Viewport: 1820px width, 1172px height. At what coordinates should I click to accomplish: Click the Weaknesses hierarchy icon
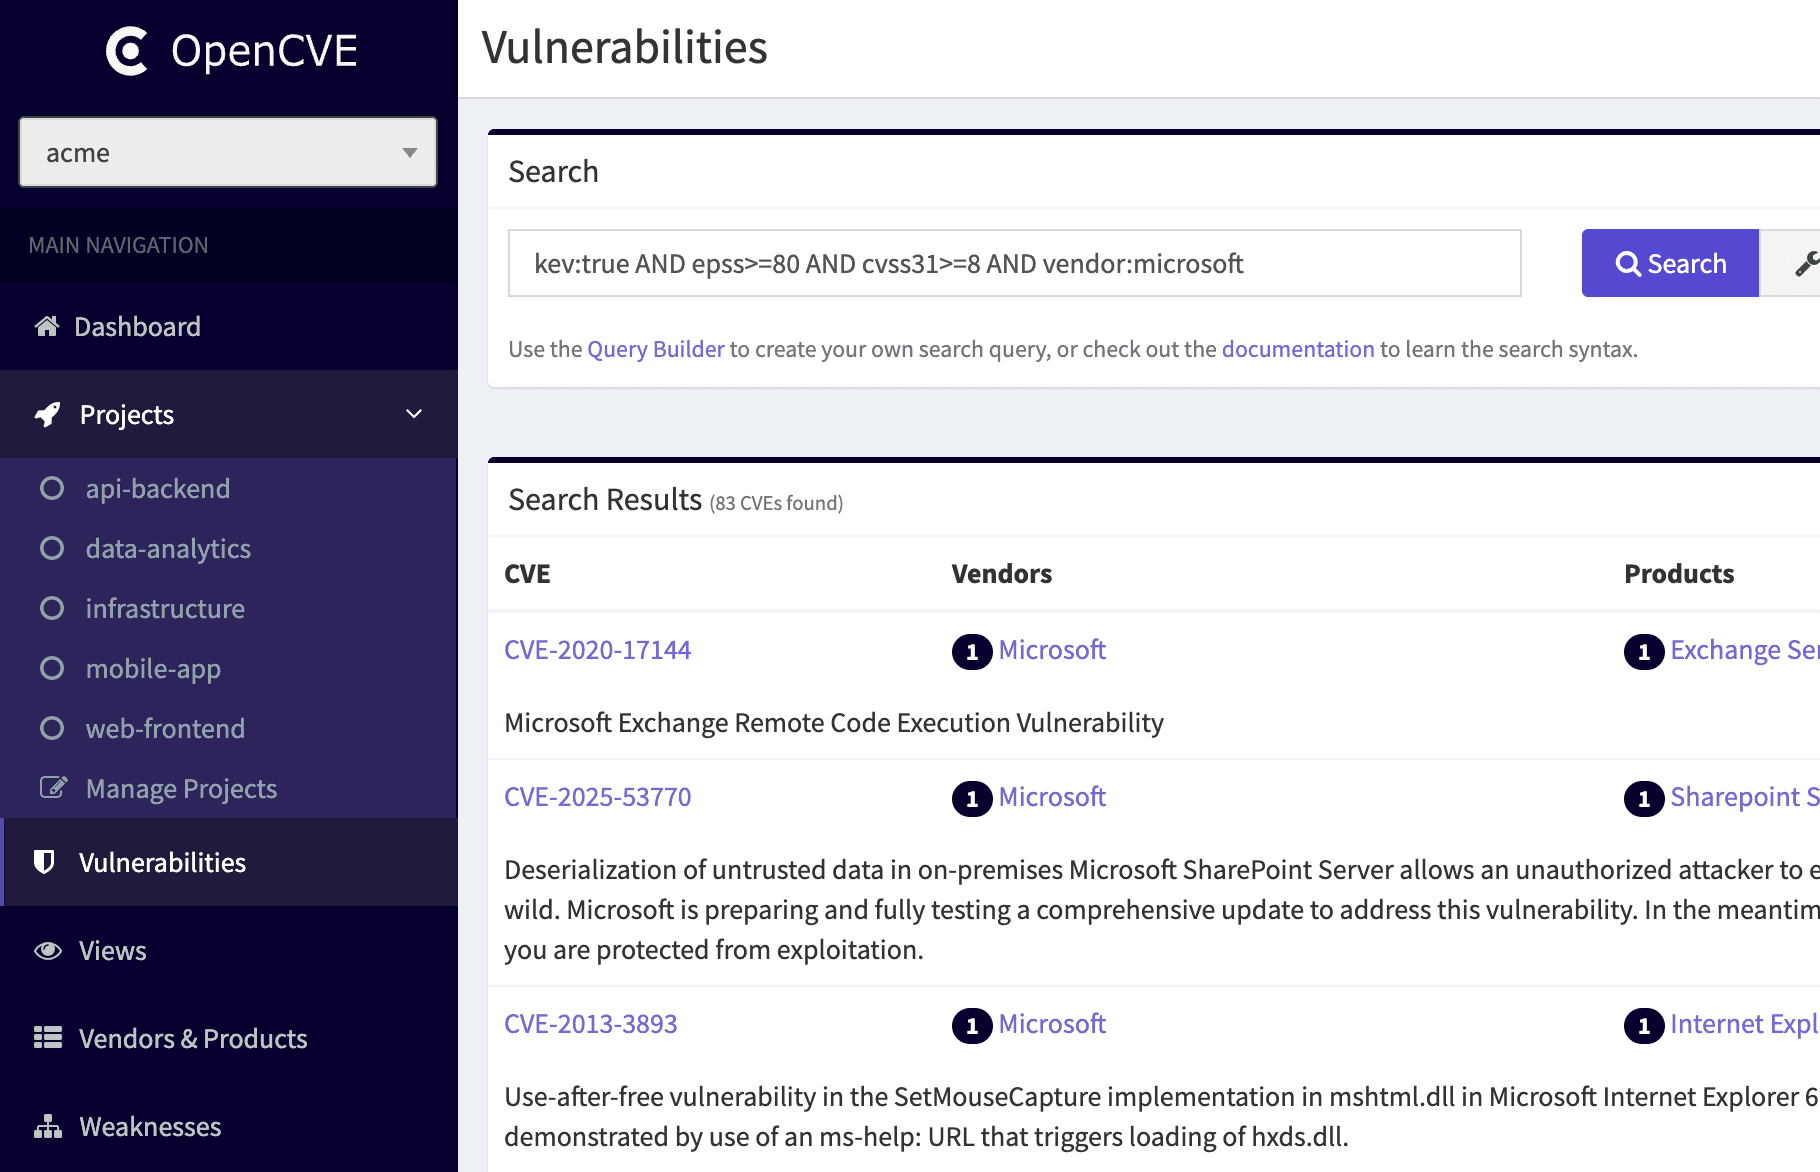coord(46,1126)
